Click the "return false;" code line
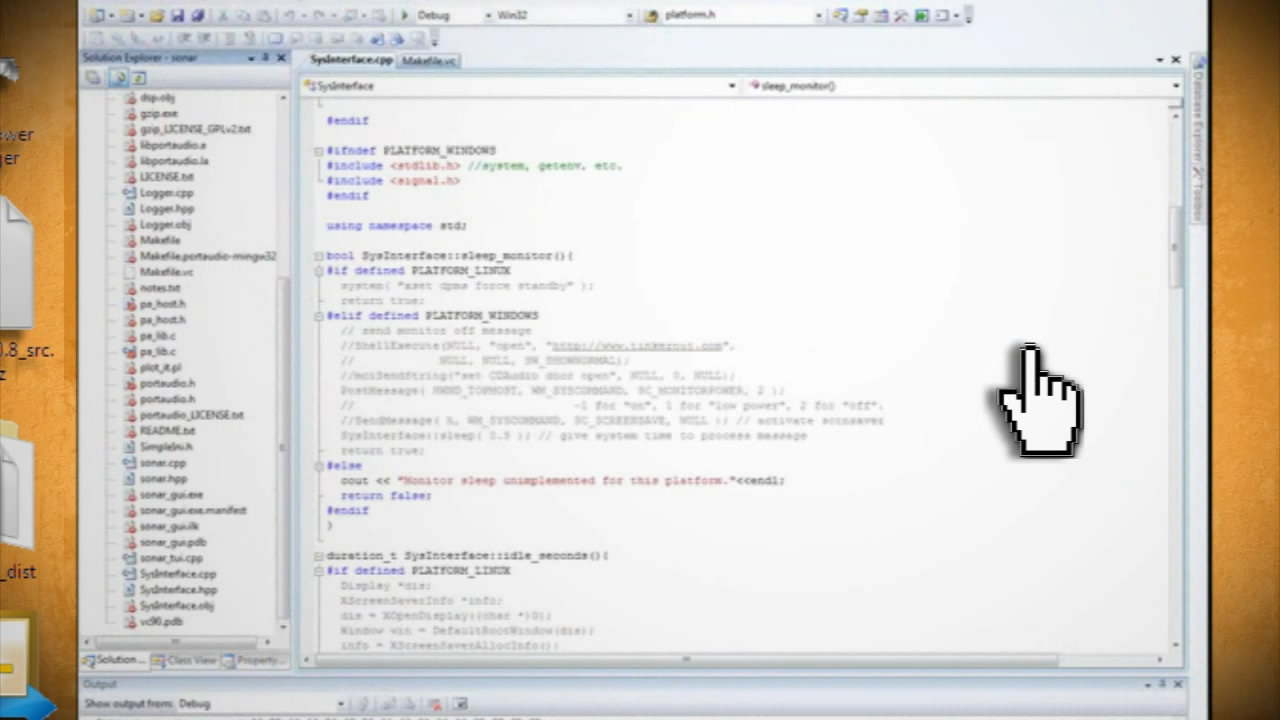This screenshot has height=720, width=1280. point(385,496)
